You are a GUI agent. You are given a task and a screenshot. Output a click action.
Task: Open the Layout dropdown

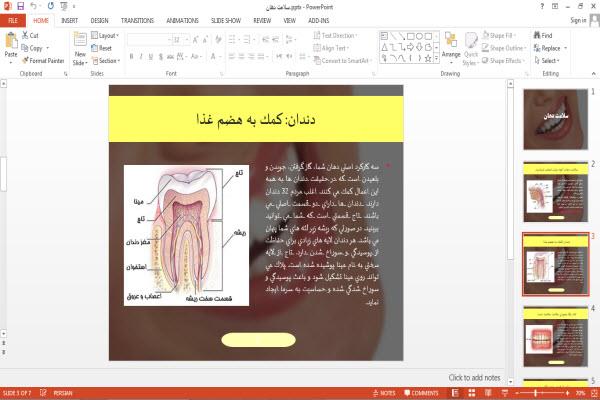[105, 35]
